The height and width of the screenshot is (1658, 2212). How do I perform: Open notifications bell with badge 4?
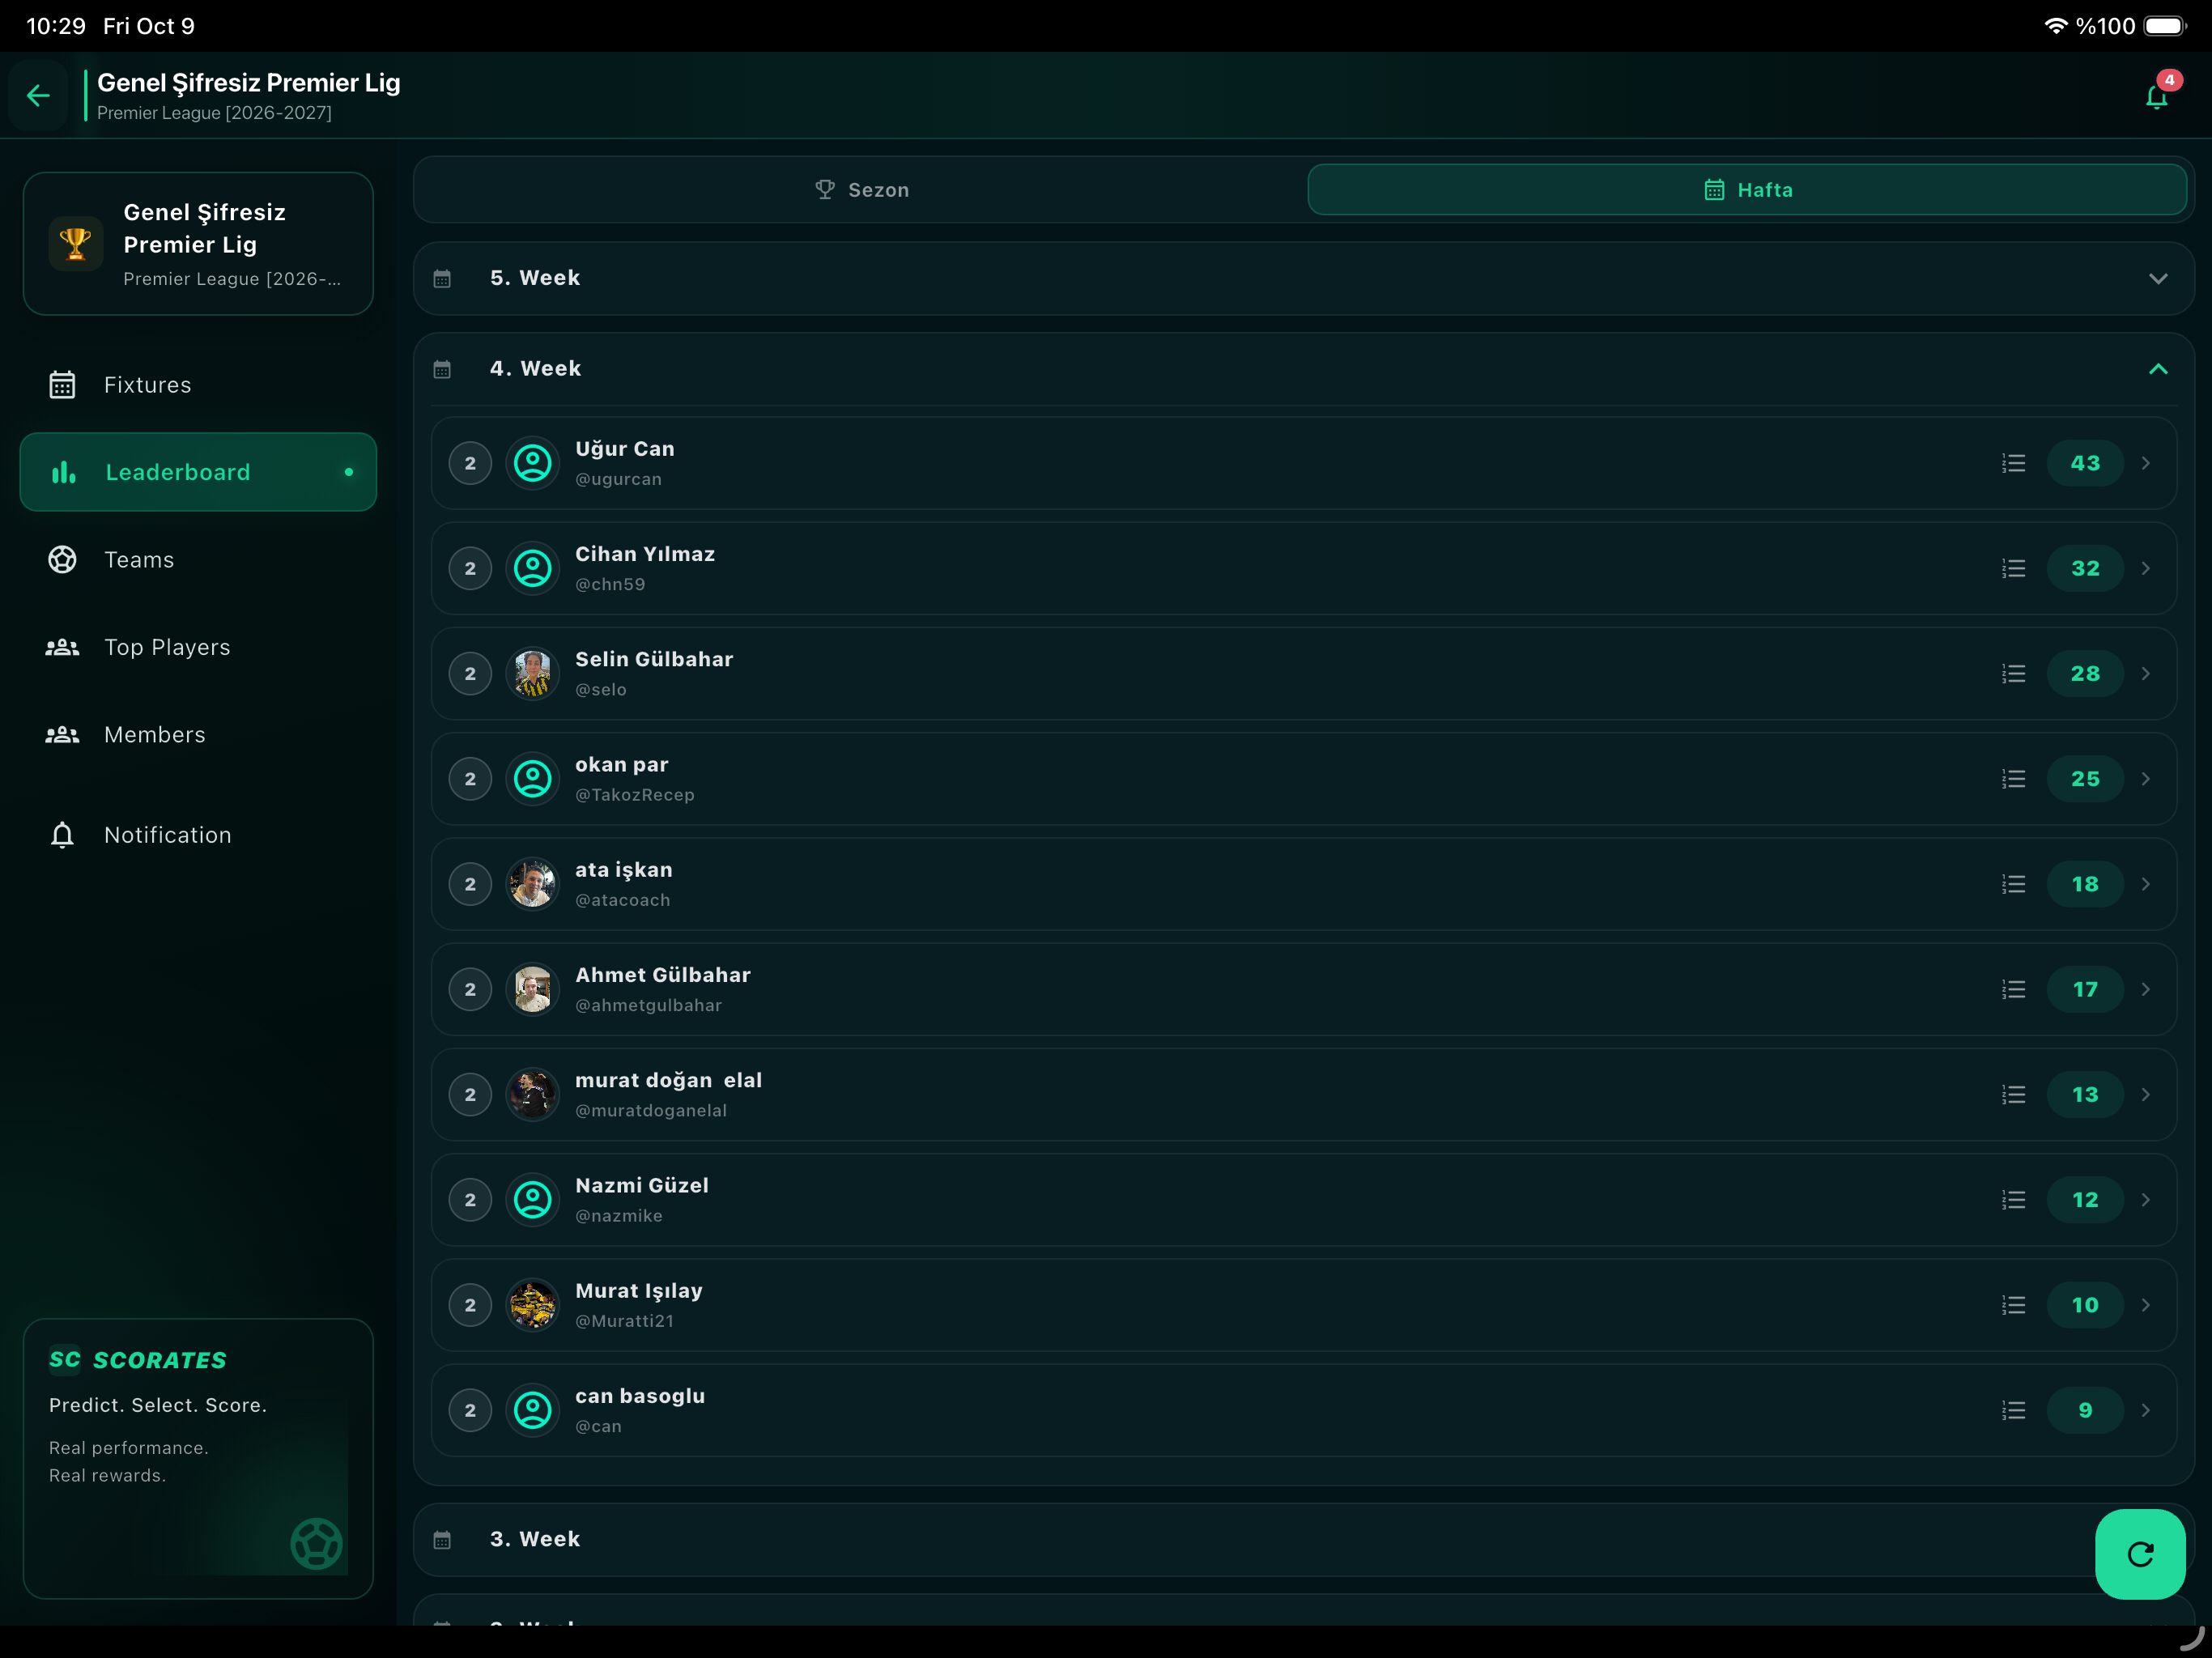[2157, 96]
